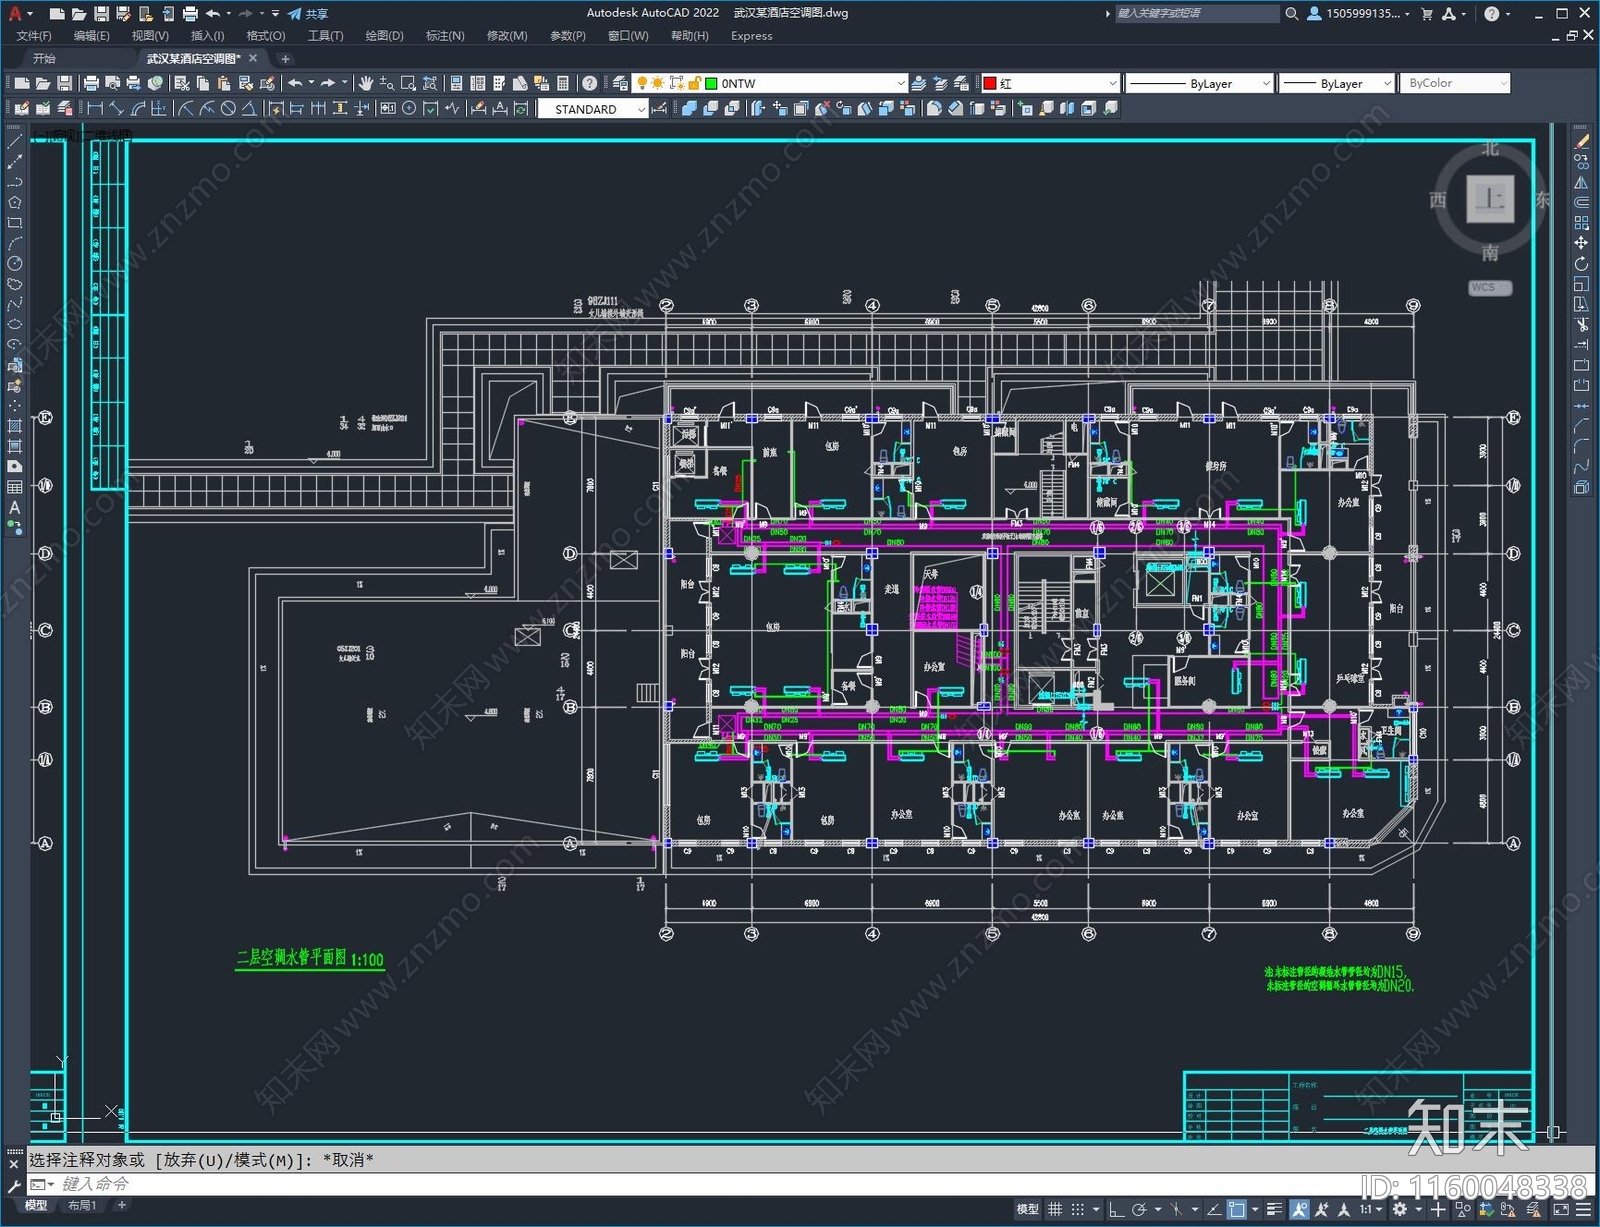The height and width of the screenshot is (1227, 1600).
Task: Click the Pan (hand) tool icon
Action: point(366,83)
